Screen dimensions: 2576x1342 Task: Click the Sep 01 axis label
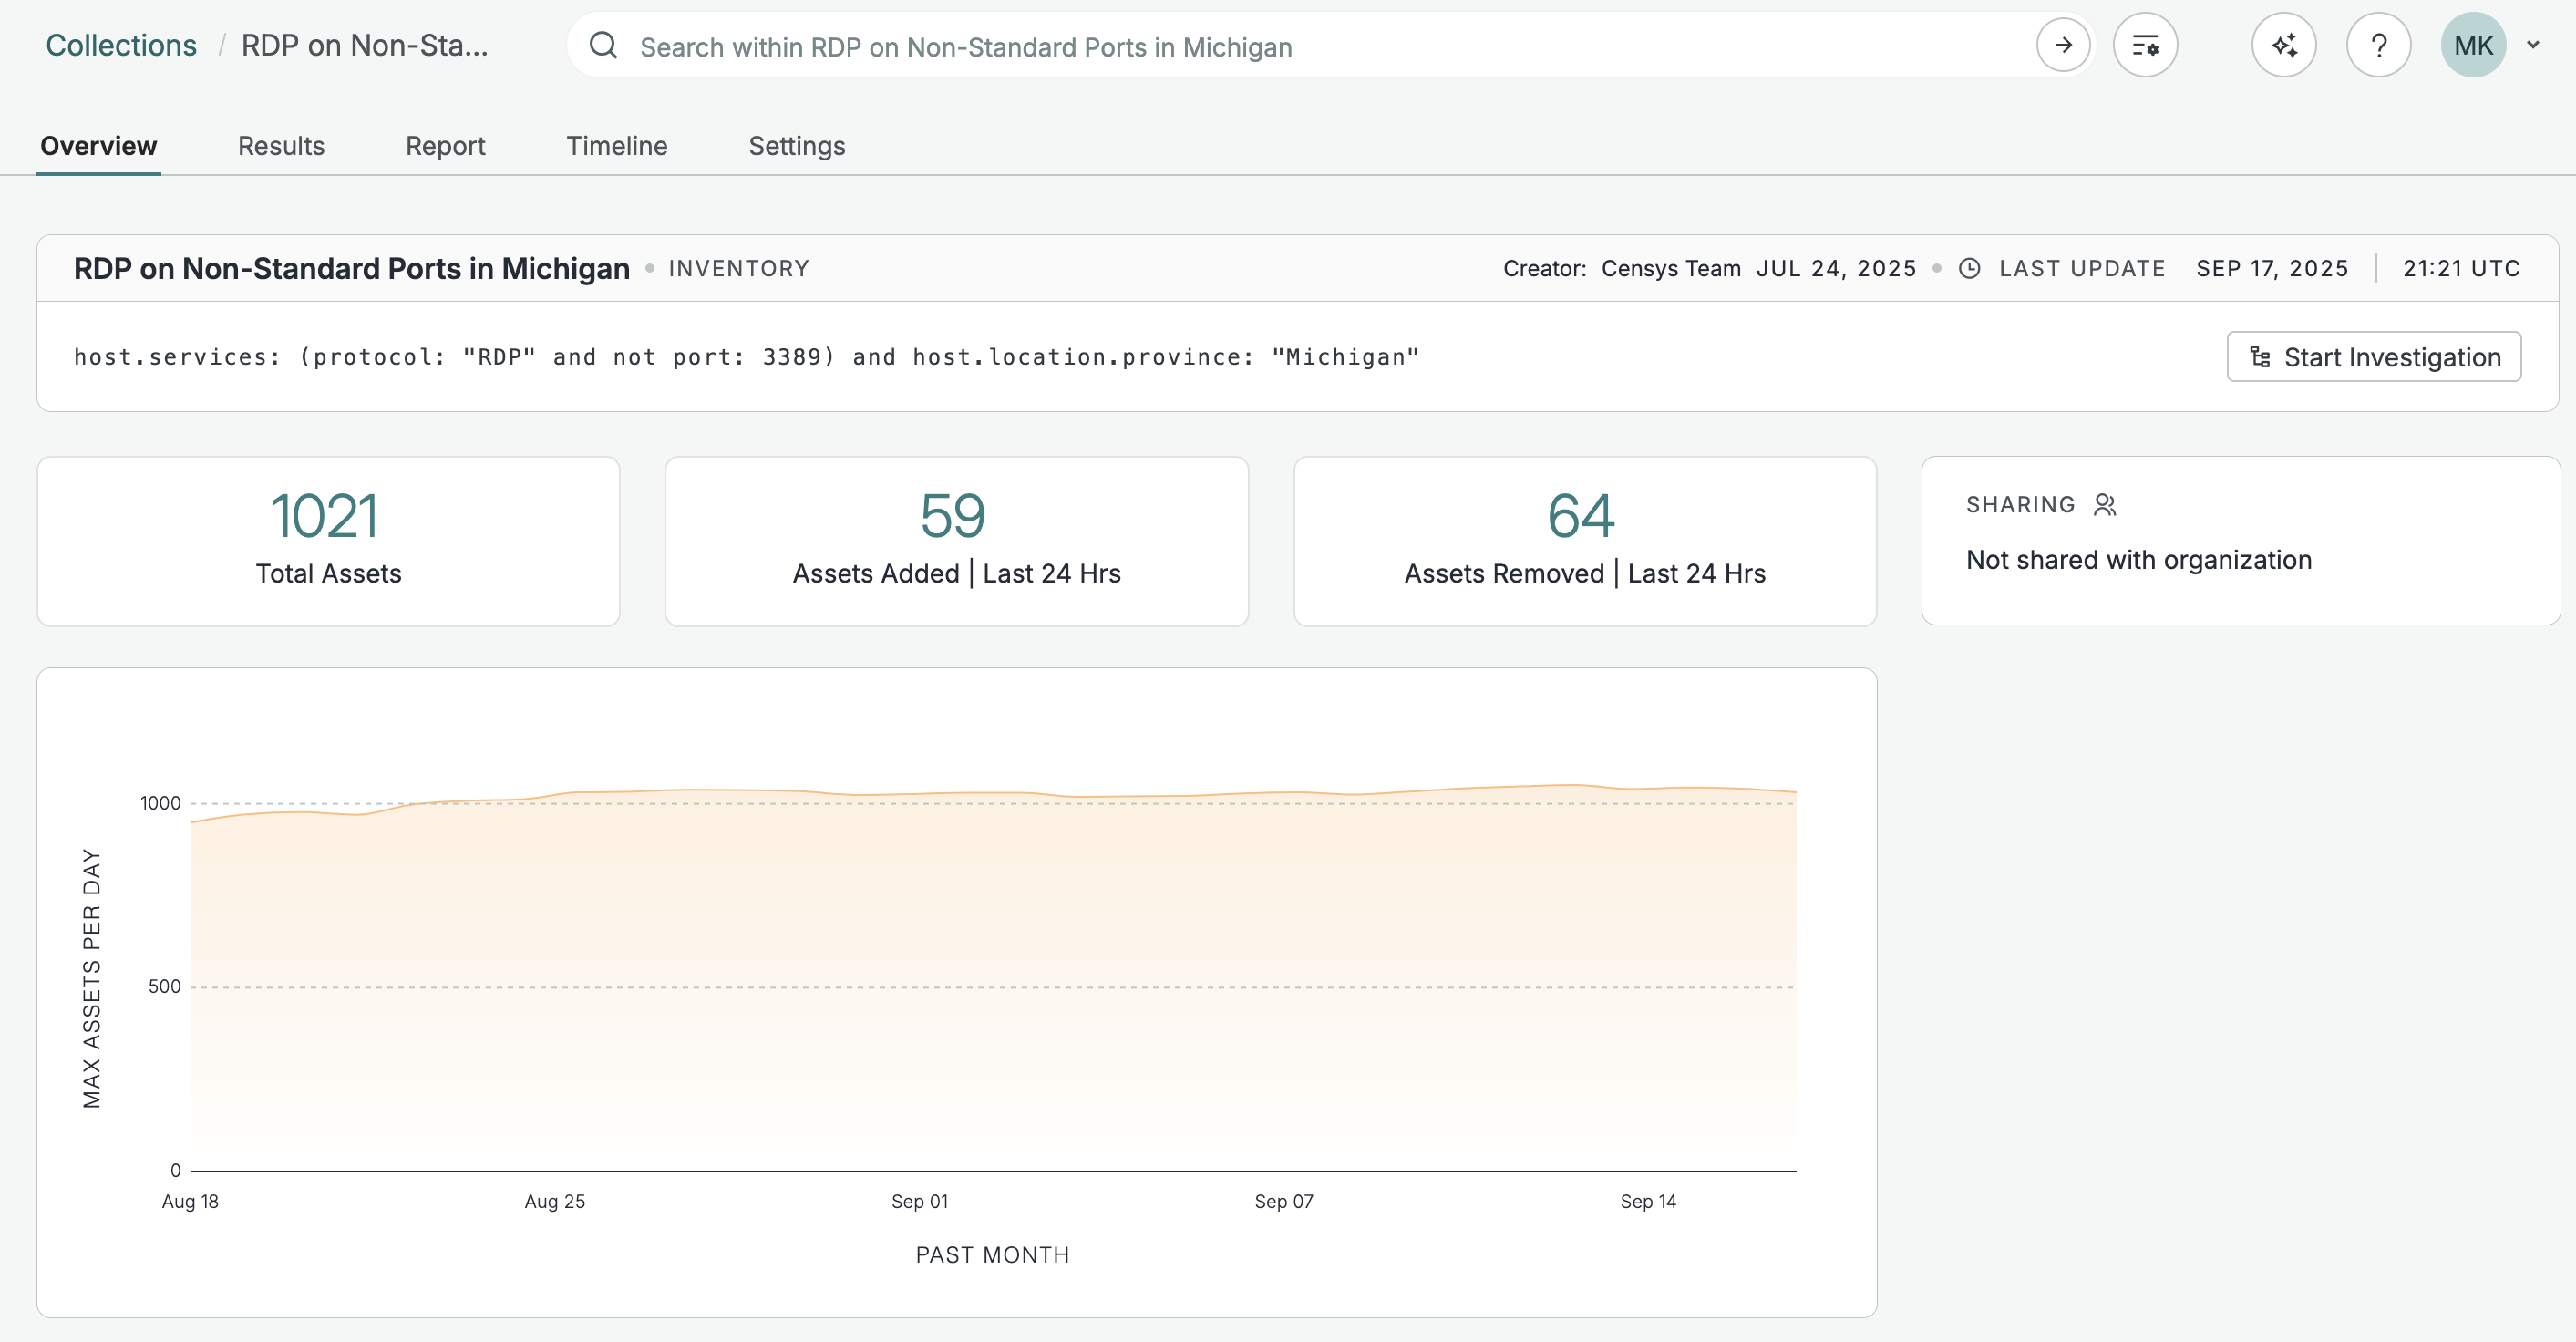coord(920,1202)
